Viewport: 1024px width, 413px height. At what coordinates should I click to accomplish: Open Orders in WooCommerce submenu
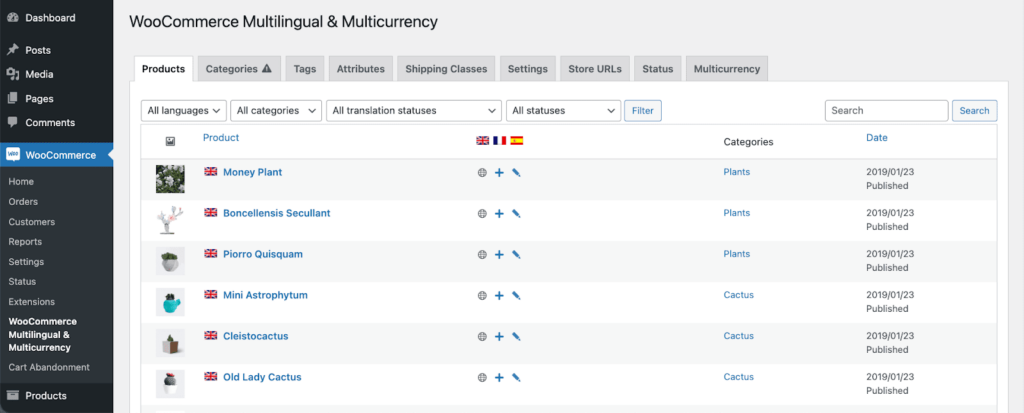click(x=24, y=201)
